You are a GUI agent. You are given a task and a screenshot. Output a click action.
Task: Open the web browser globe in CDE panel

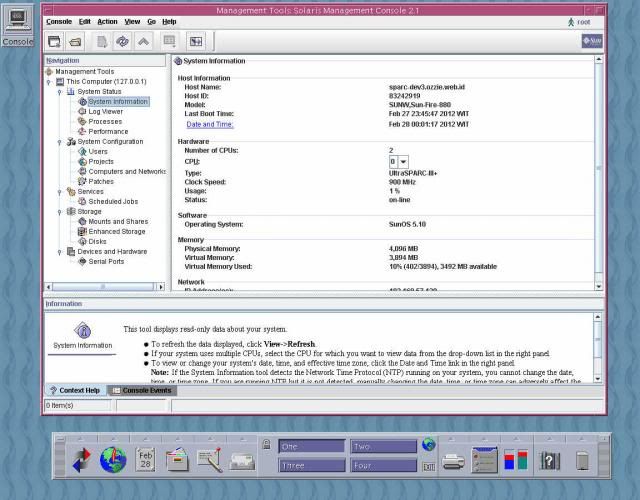(x=113, y=460)
